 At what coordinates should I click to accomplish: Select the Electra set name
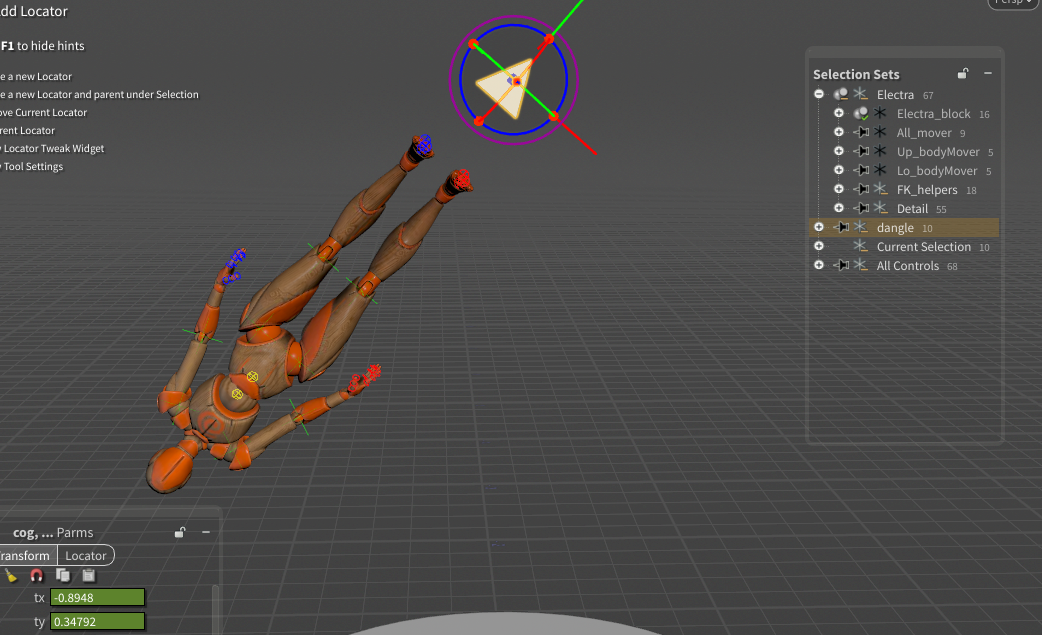(895, 94)
